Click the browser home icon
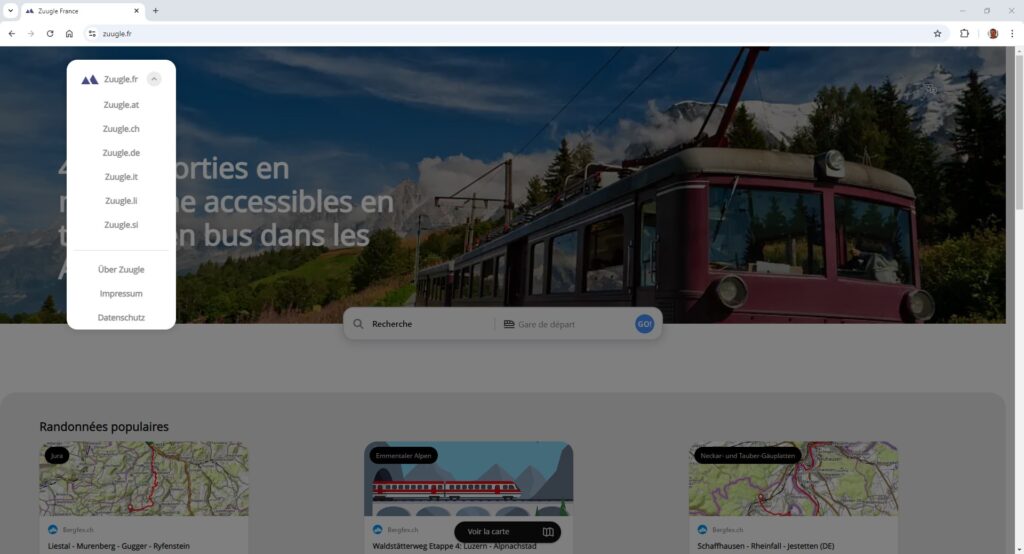Screen dimensions: 1024x554 point(69,33)
